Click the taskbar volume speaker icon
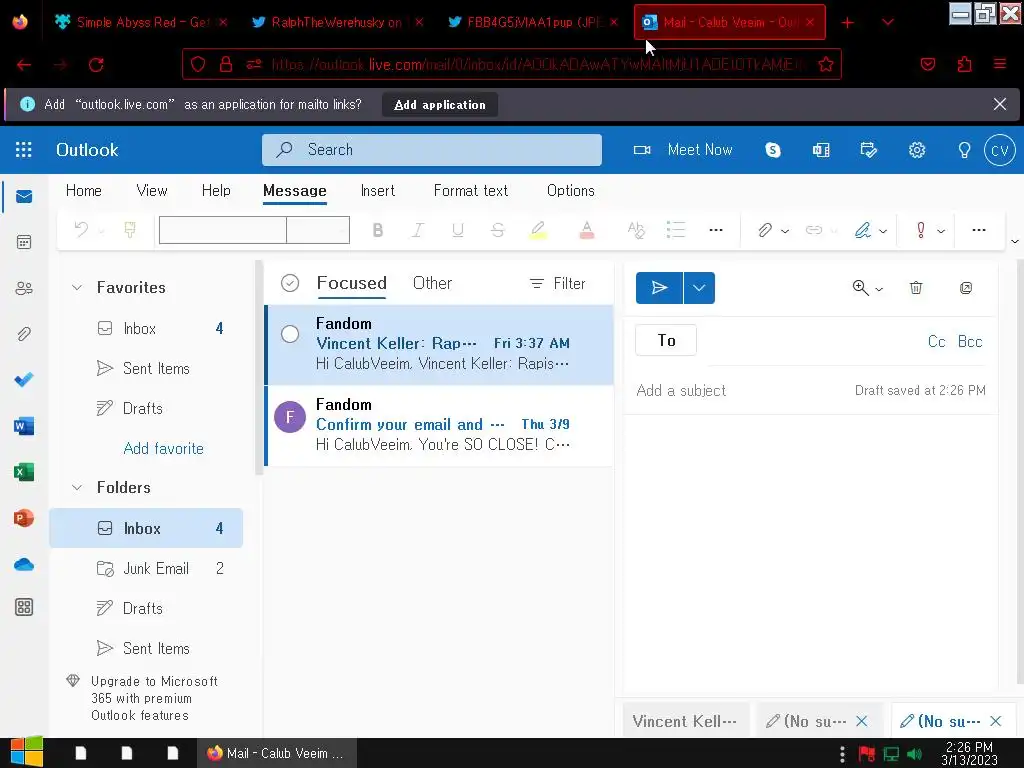 914,754
